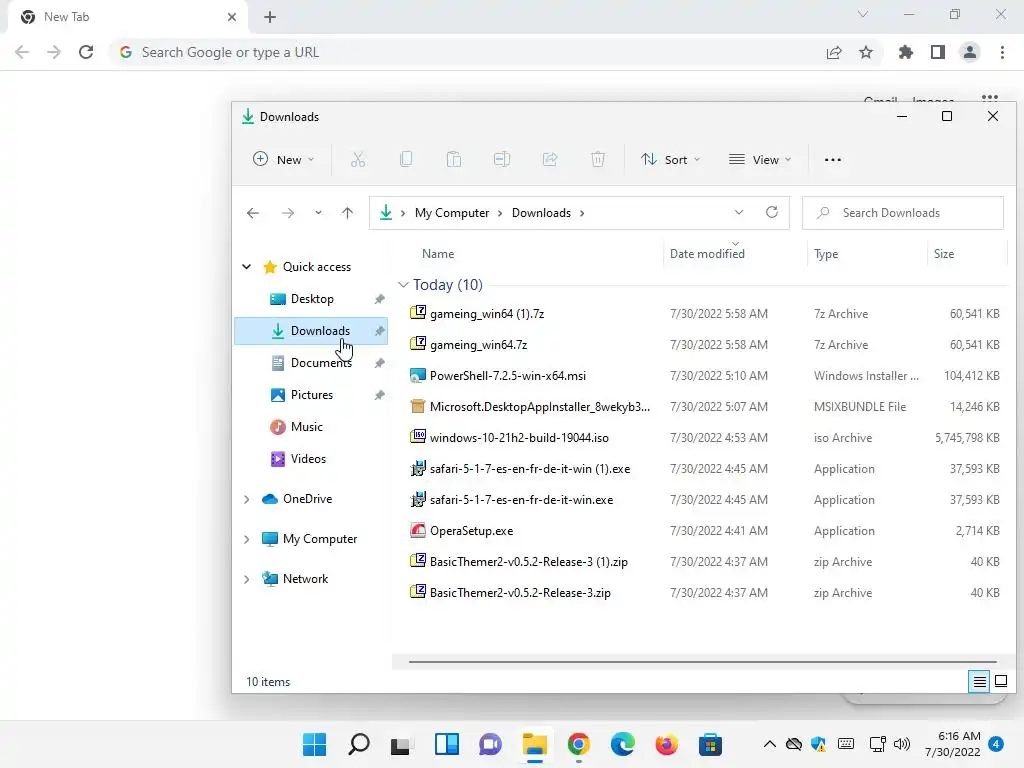The height and width of the screenshot is (768, 1024).
Task: Show hidden system tray icons
Action: click(x=770, y=744)
